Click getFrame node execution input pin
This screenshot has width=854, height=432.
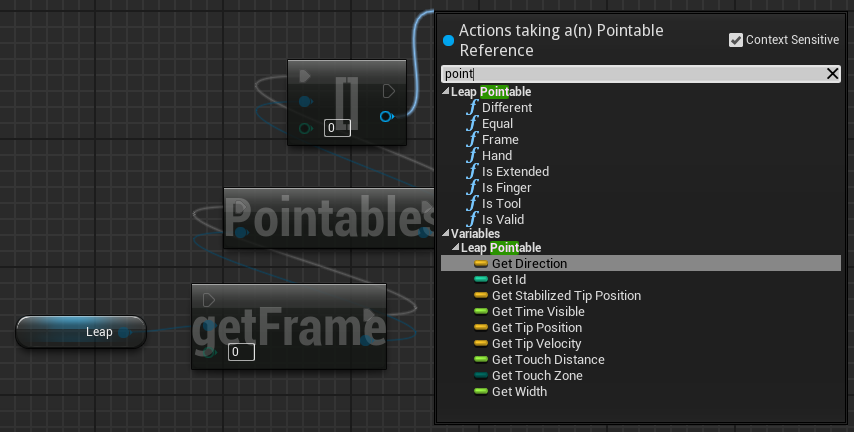point(209,300)
